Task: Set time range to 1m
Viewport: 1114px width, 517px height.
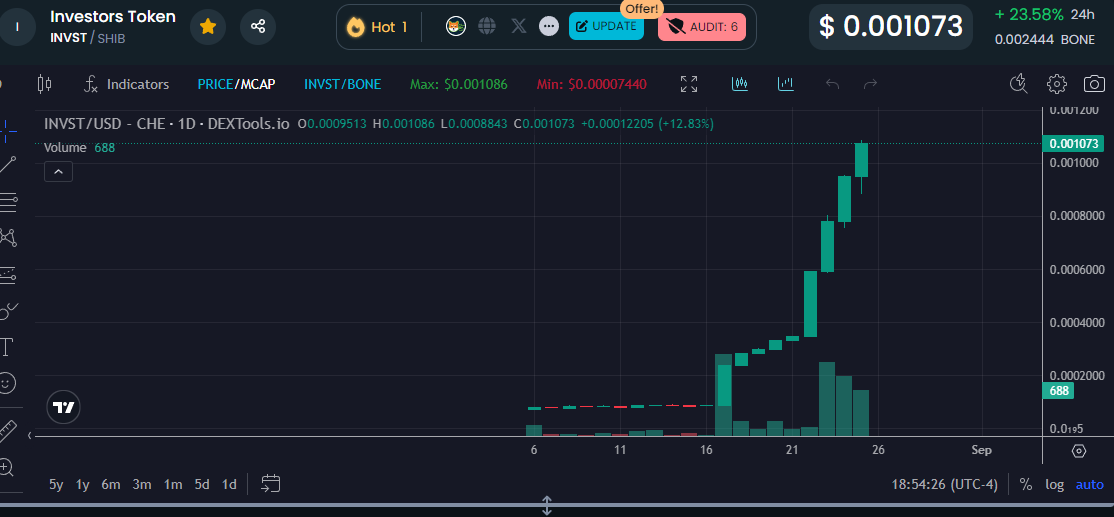Action: (173, 484)
